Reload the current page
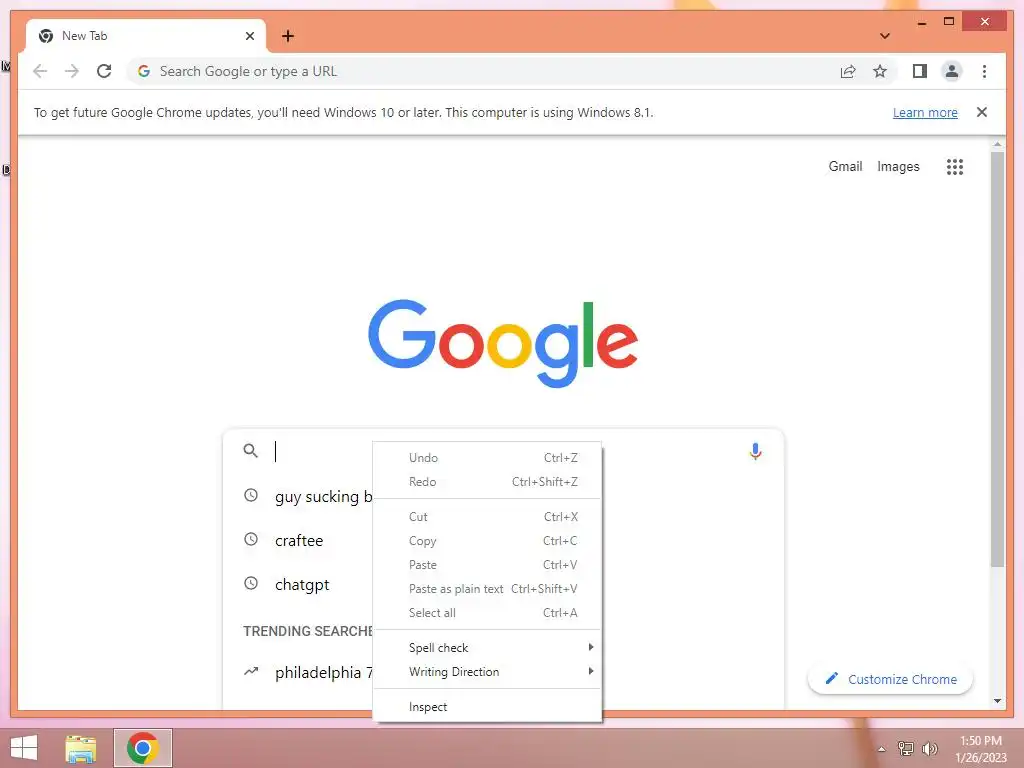Image resolution: width=1024 pixels, height=768 pixels. tap(104, 71)
